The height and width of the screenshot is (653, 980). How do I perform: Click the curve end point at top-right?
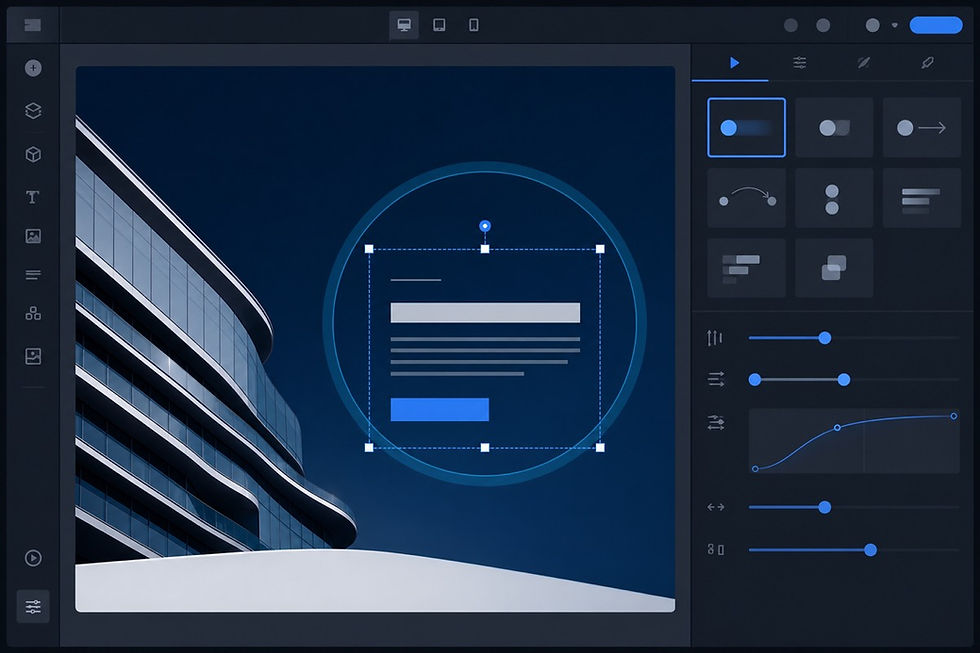point(954,416)
